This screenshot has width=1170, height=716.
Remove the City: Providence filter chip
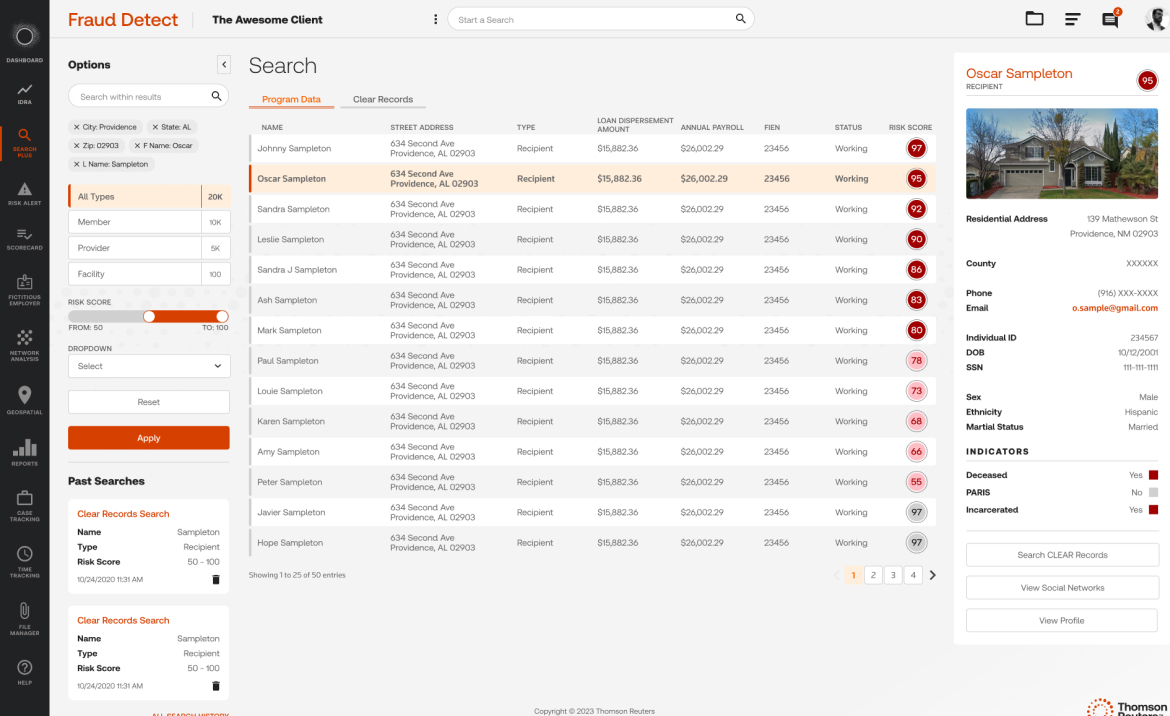[x=76, y=127]
